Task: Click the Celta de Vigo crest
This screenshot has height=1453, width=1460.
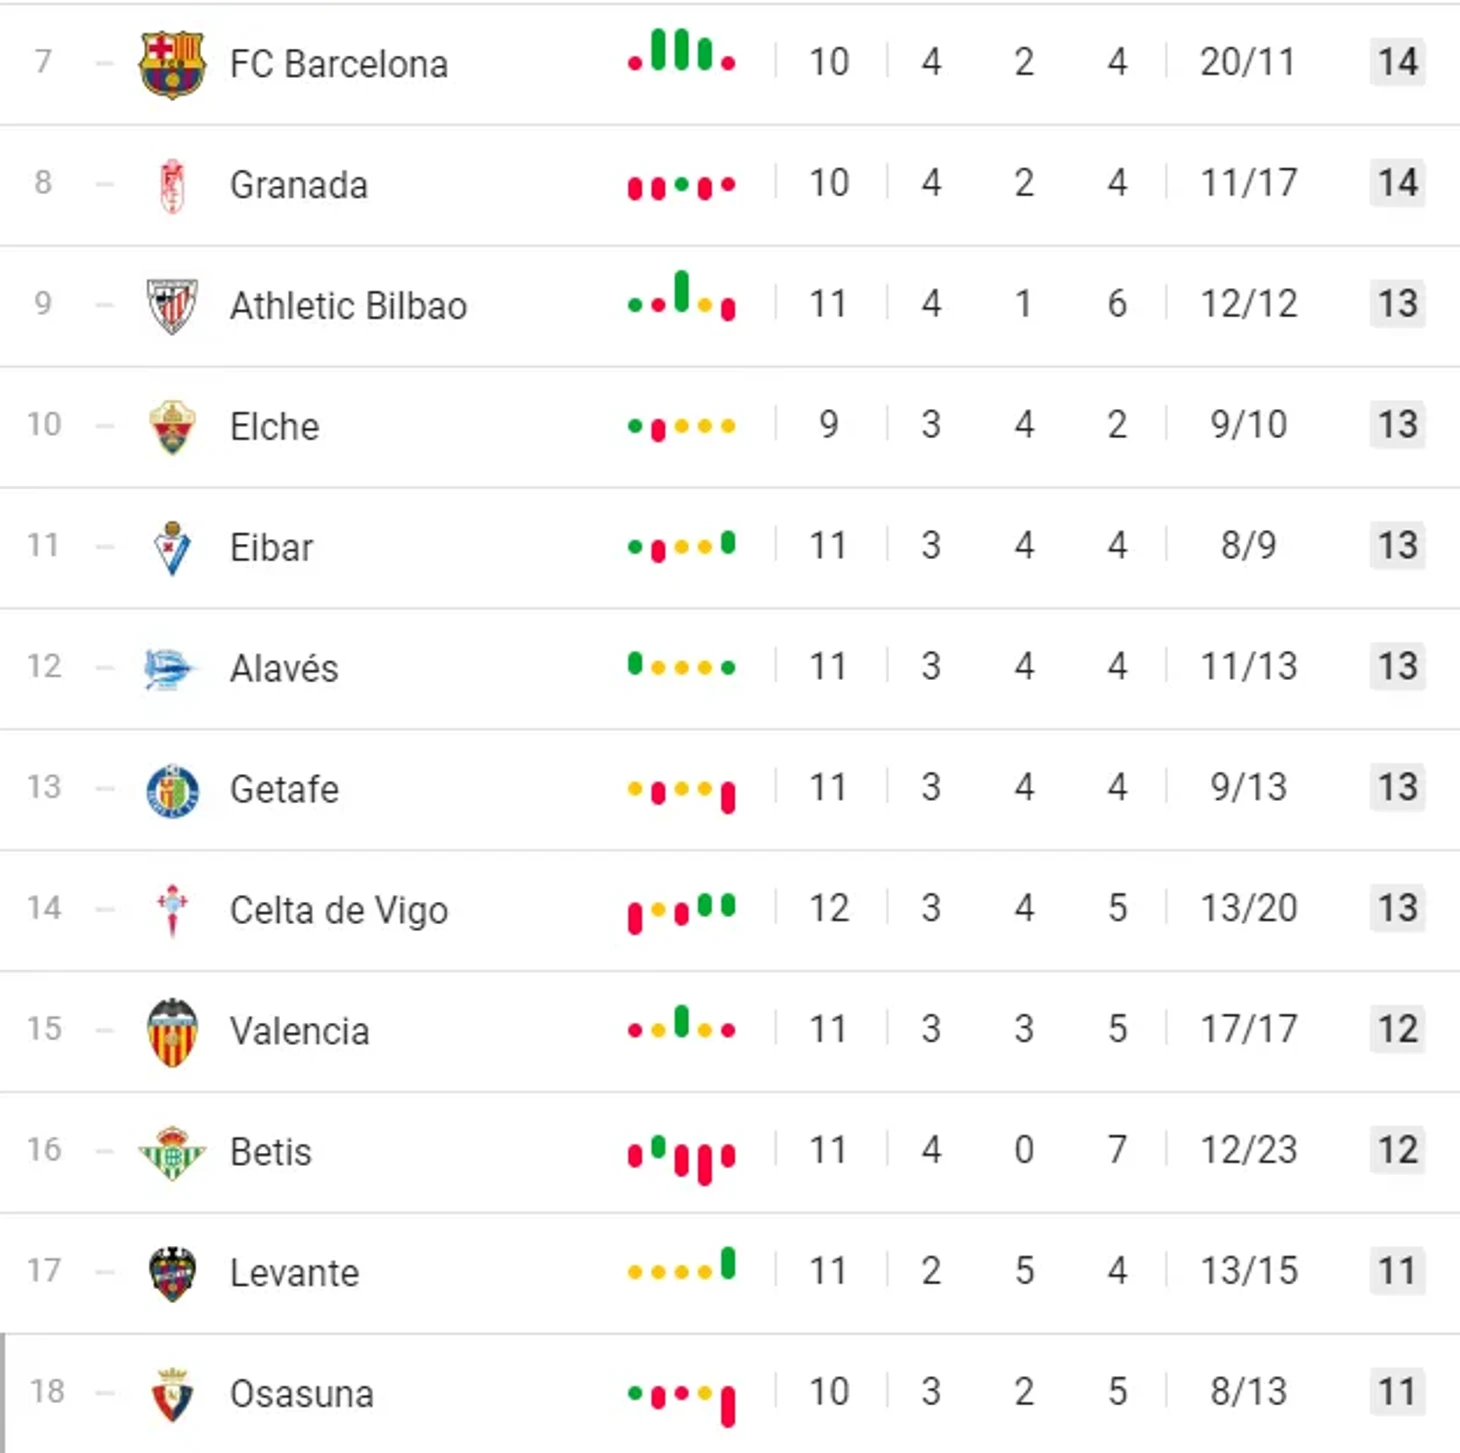Action: [x=172, y=910]
